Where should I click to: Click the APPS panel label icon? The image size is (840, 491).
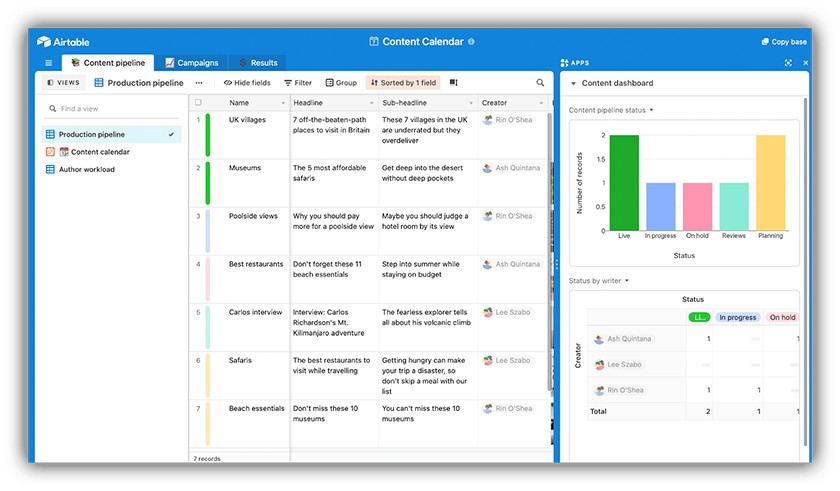click(x=564, y=63)
